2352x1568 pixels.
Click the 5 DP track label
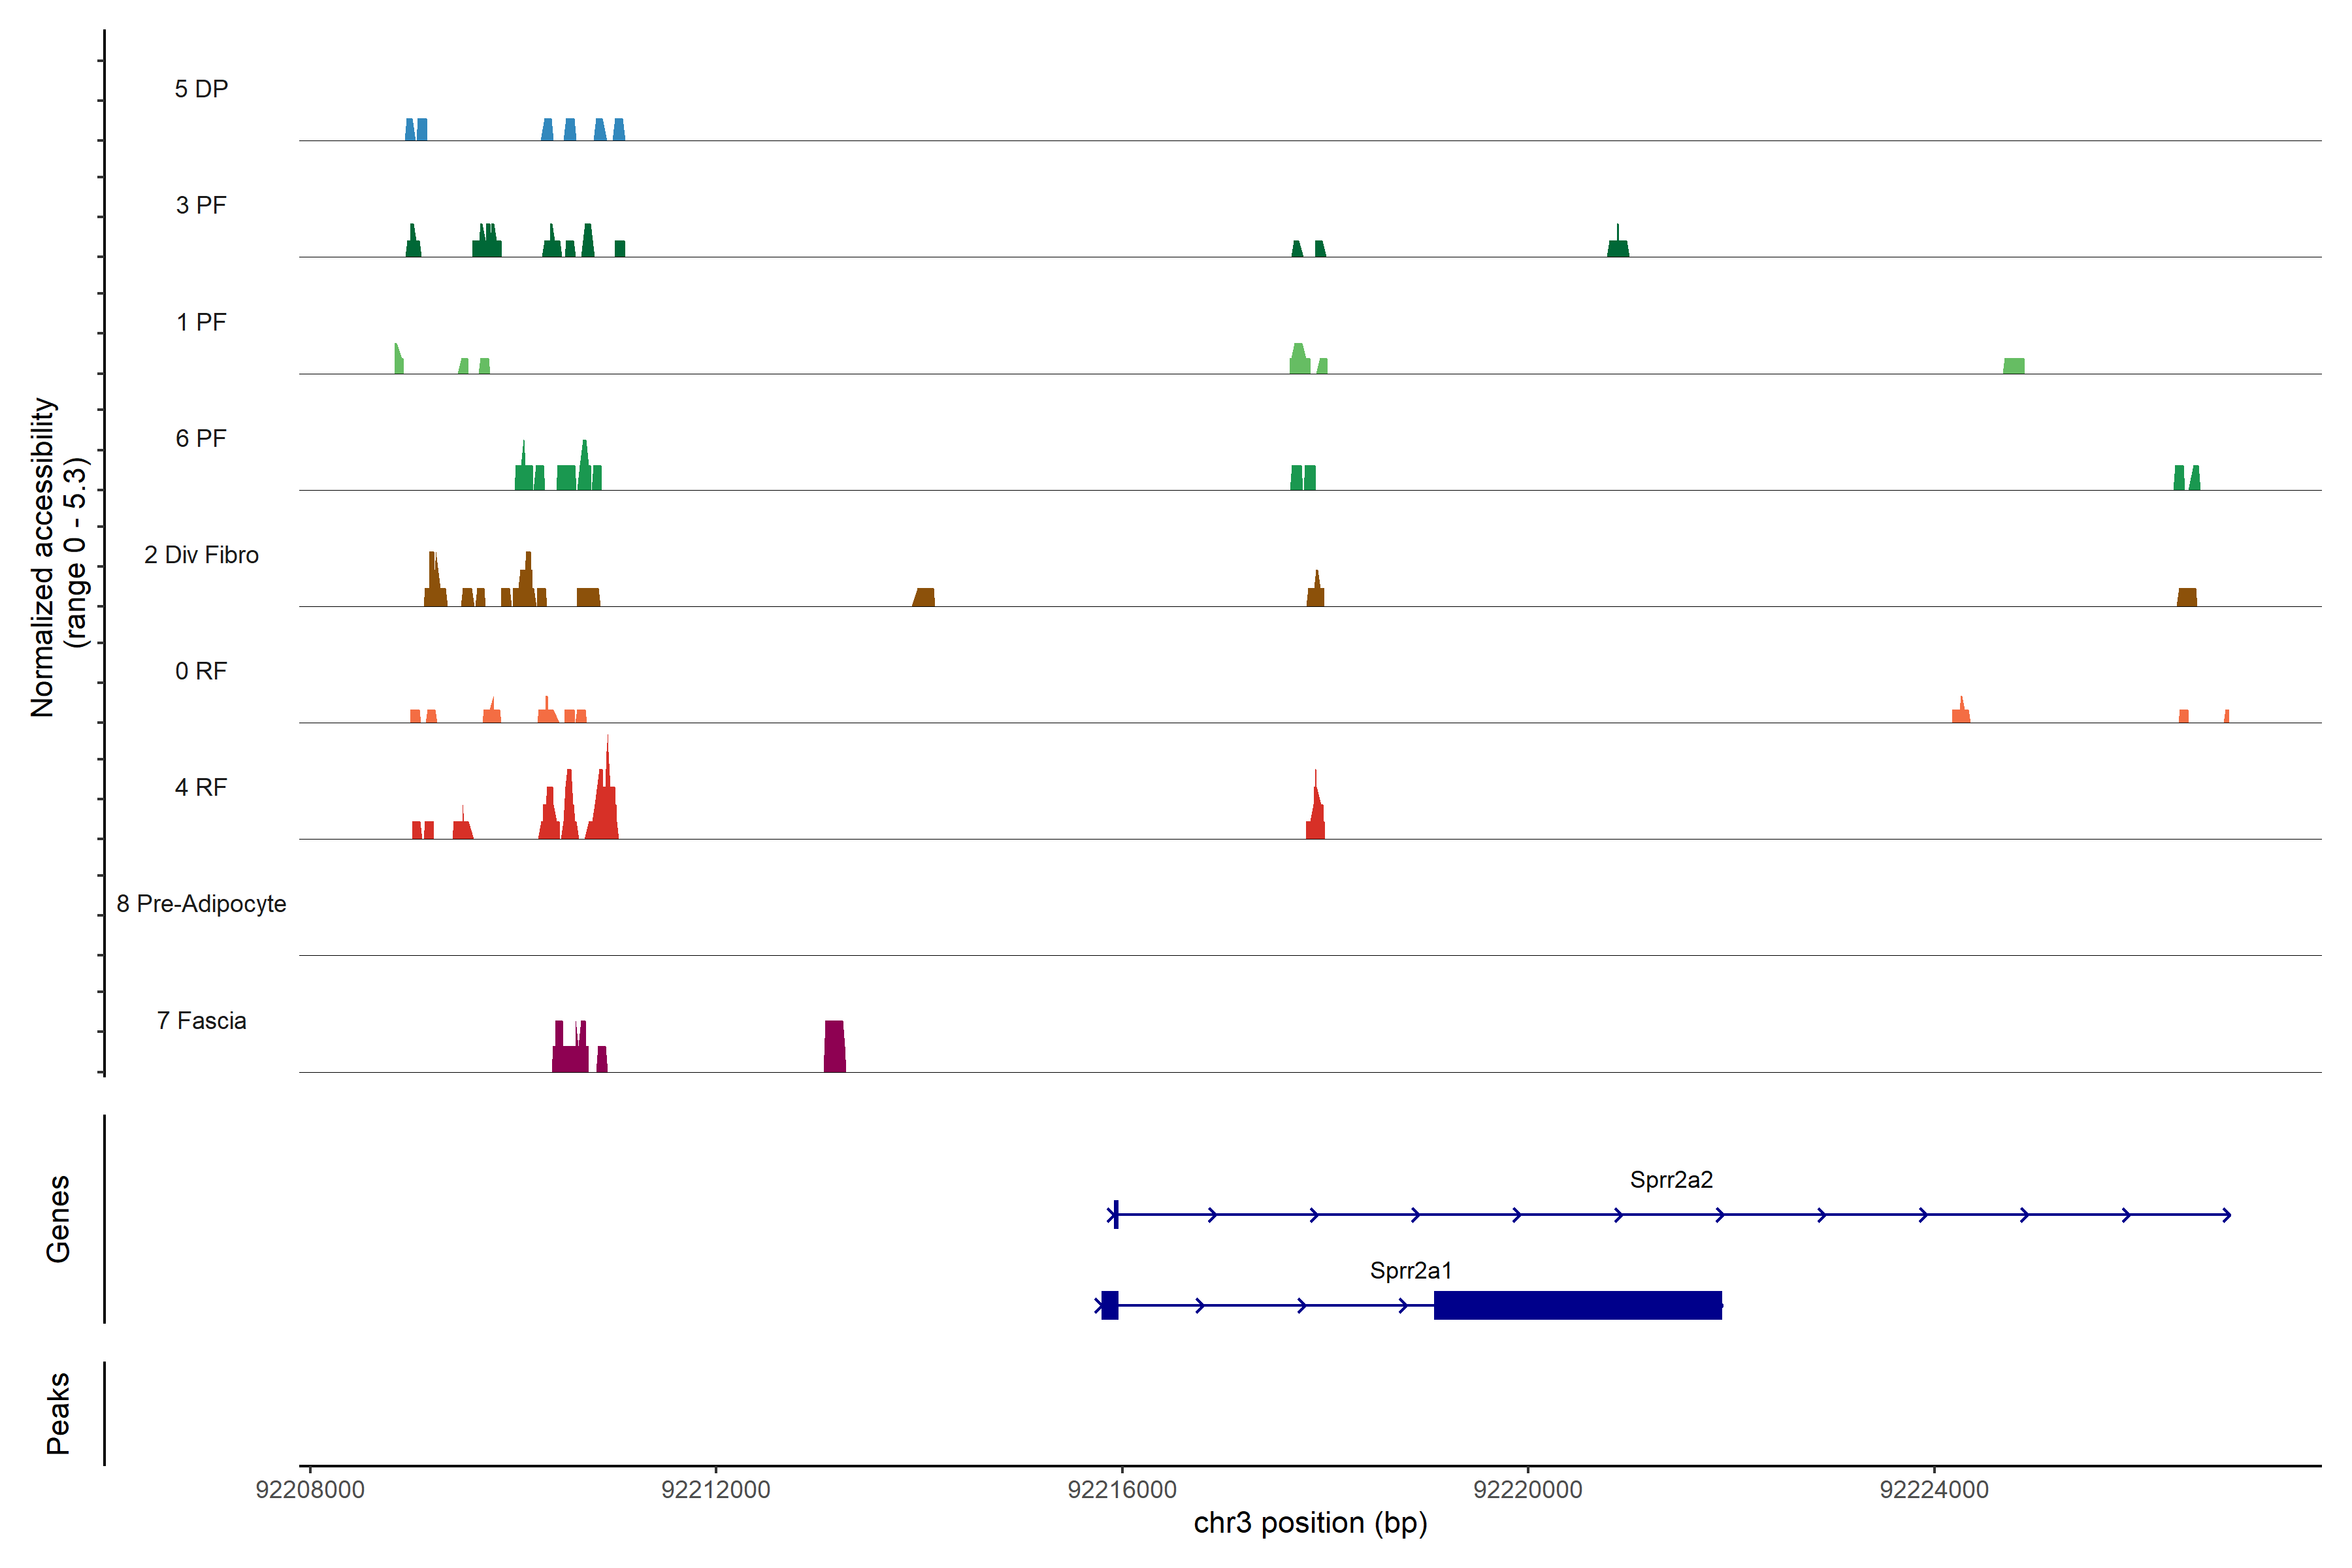coord(201,89)
